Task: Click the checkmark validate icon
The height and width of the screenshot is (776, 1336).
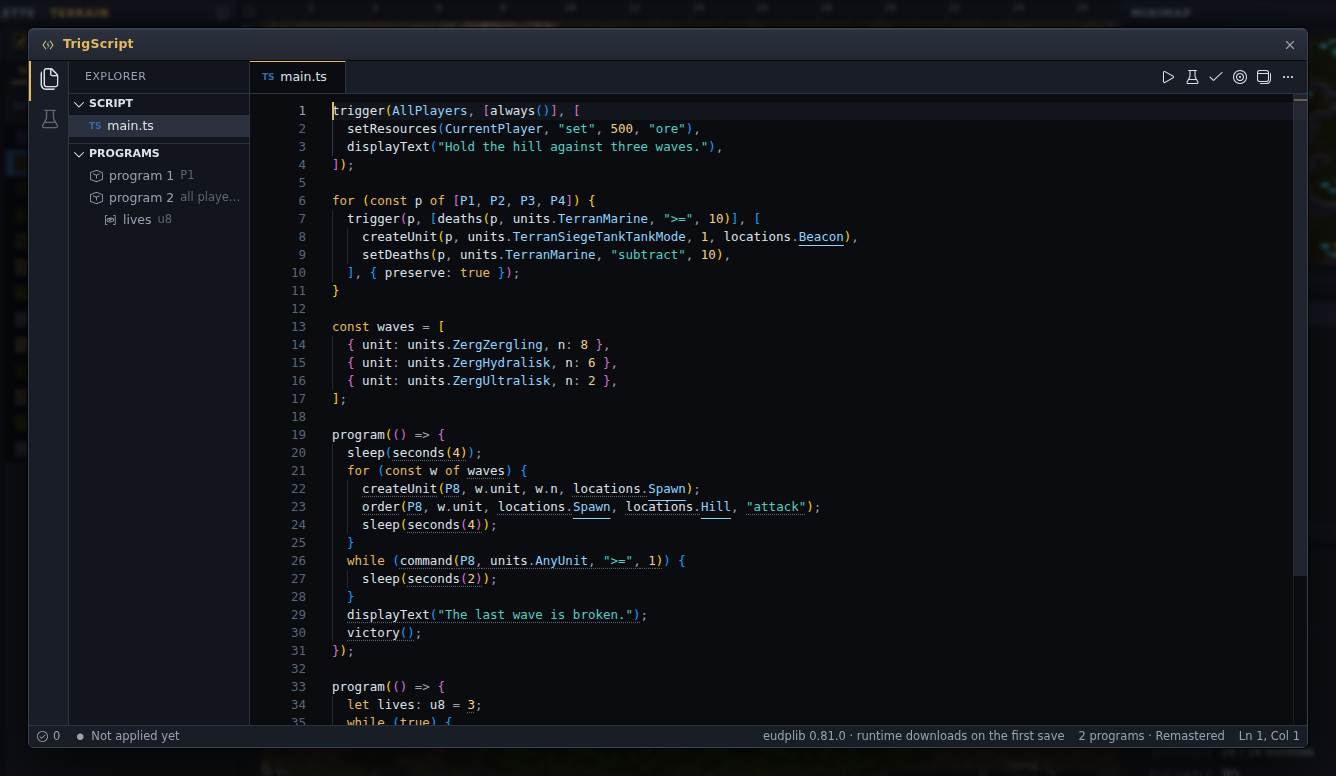Action: tap(1216, 77)
